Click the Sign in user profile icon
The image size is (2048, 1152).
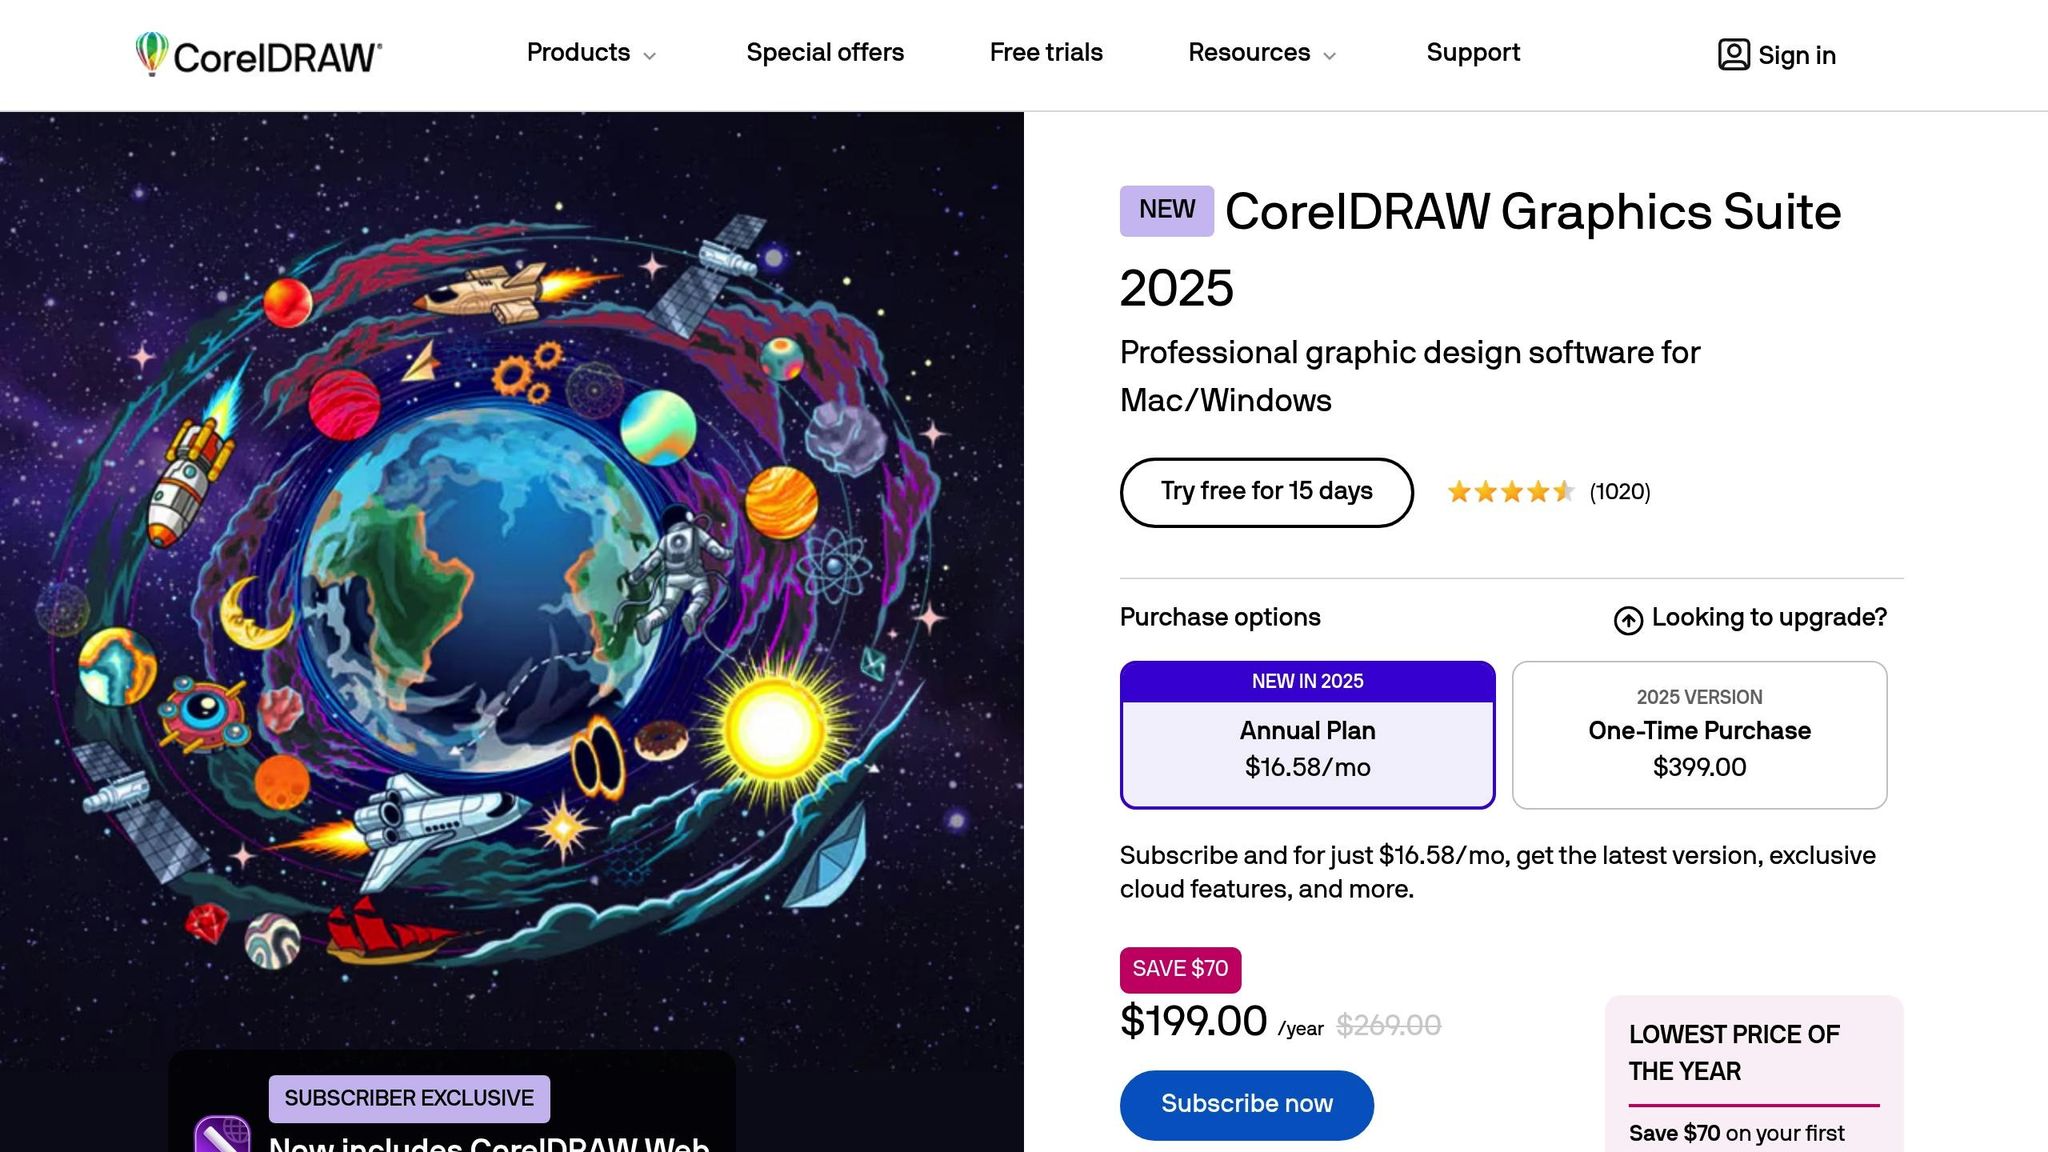coord(1733,55)
